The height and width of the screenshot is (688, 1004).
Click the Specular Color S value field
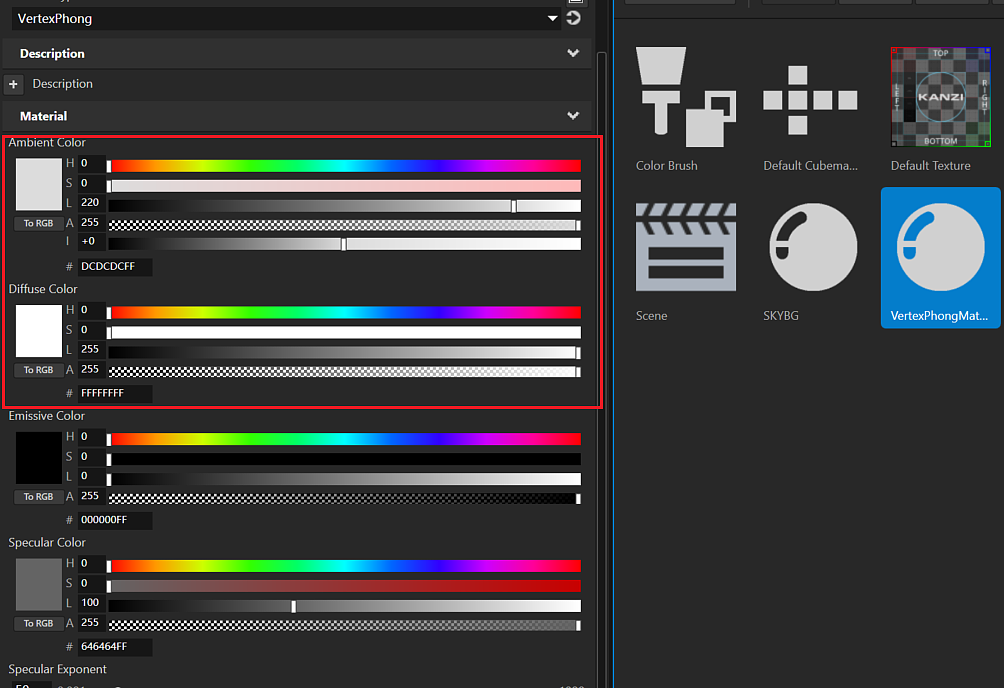[92, 584]
